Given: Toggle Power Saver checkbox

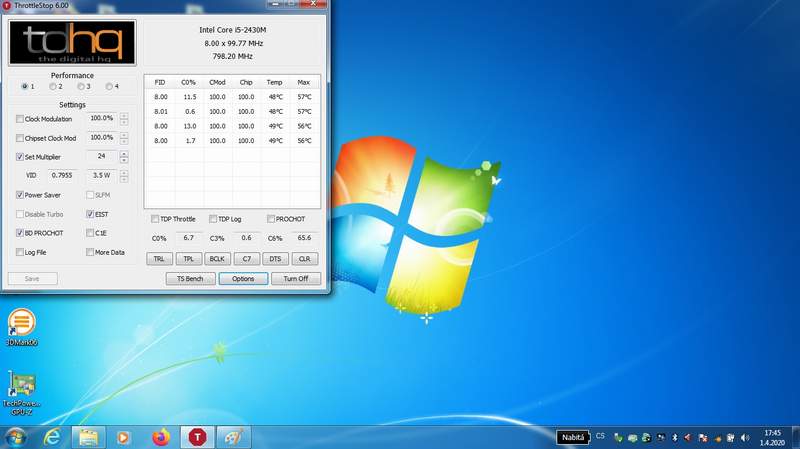Looking at the screenshot, I should [19, 195].
